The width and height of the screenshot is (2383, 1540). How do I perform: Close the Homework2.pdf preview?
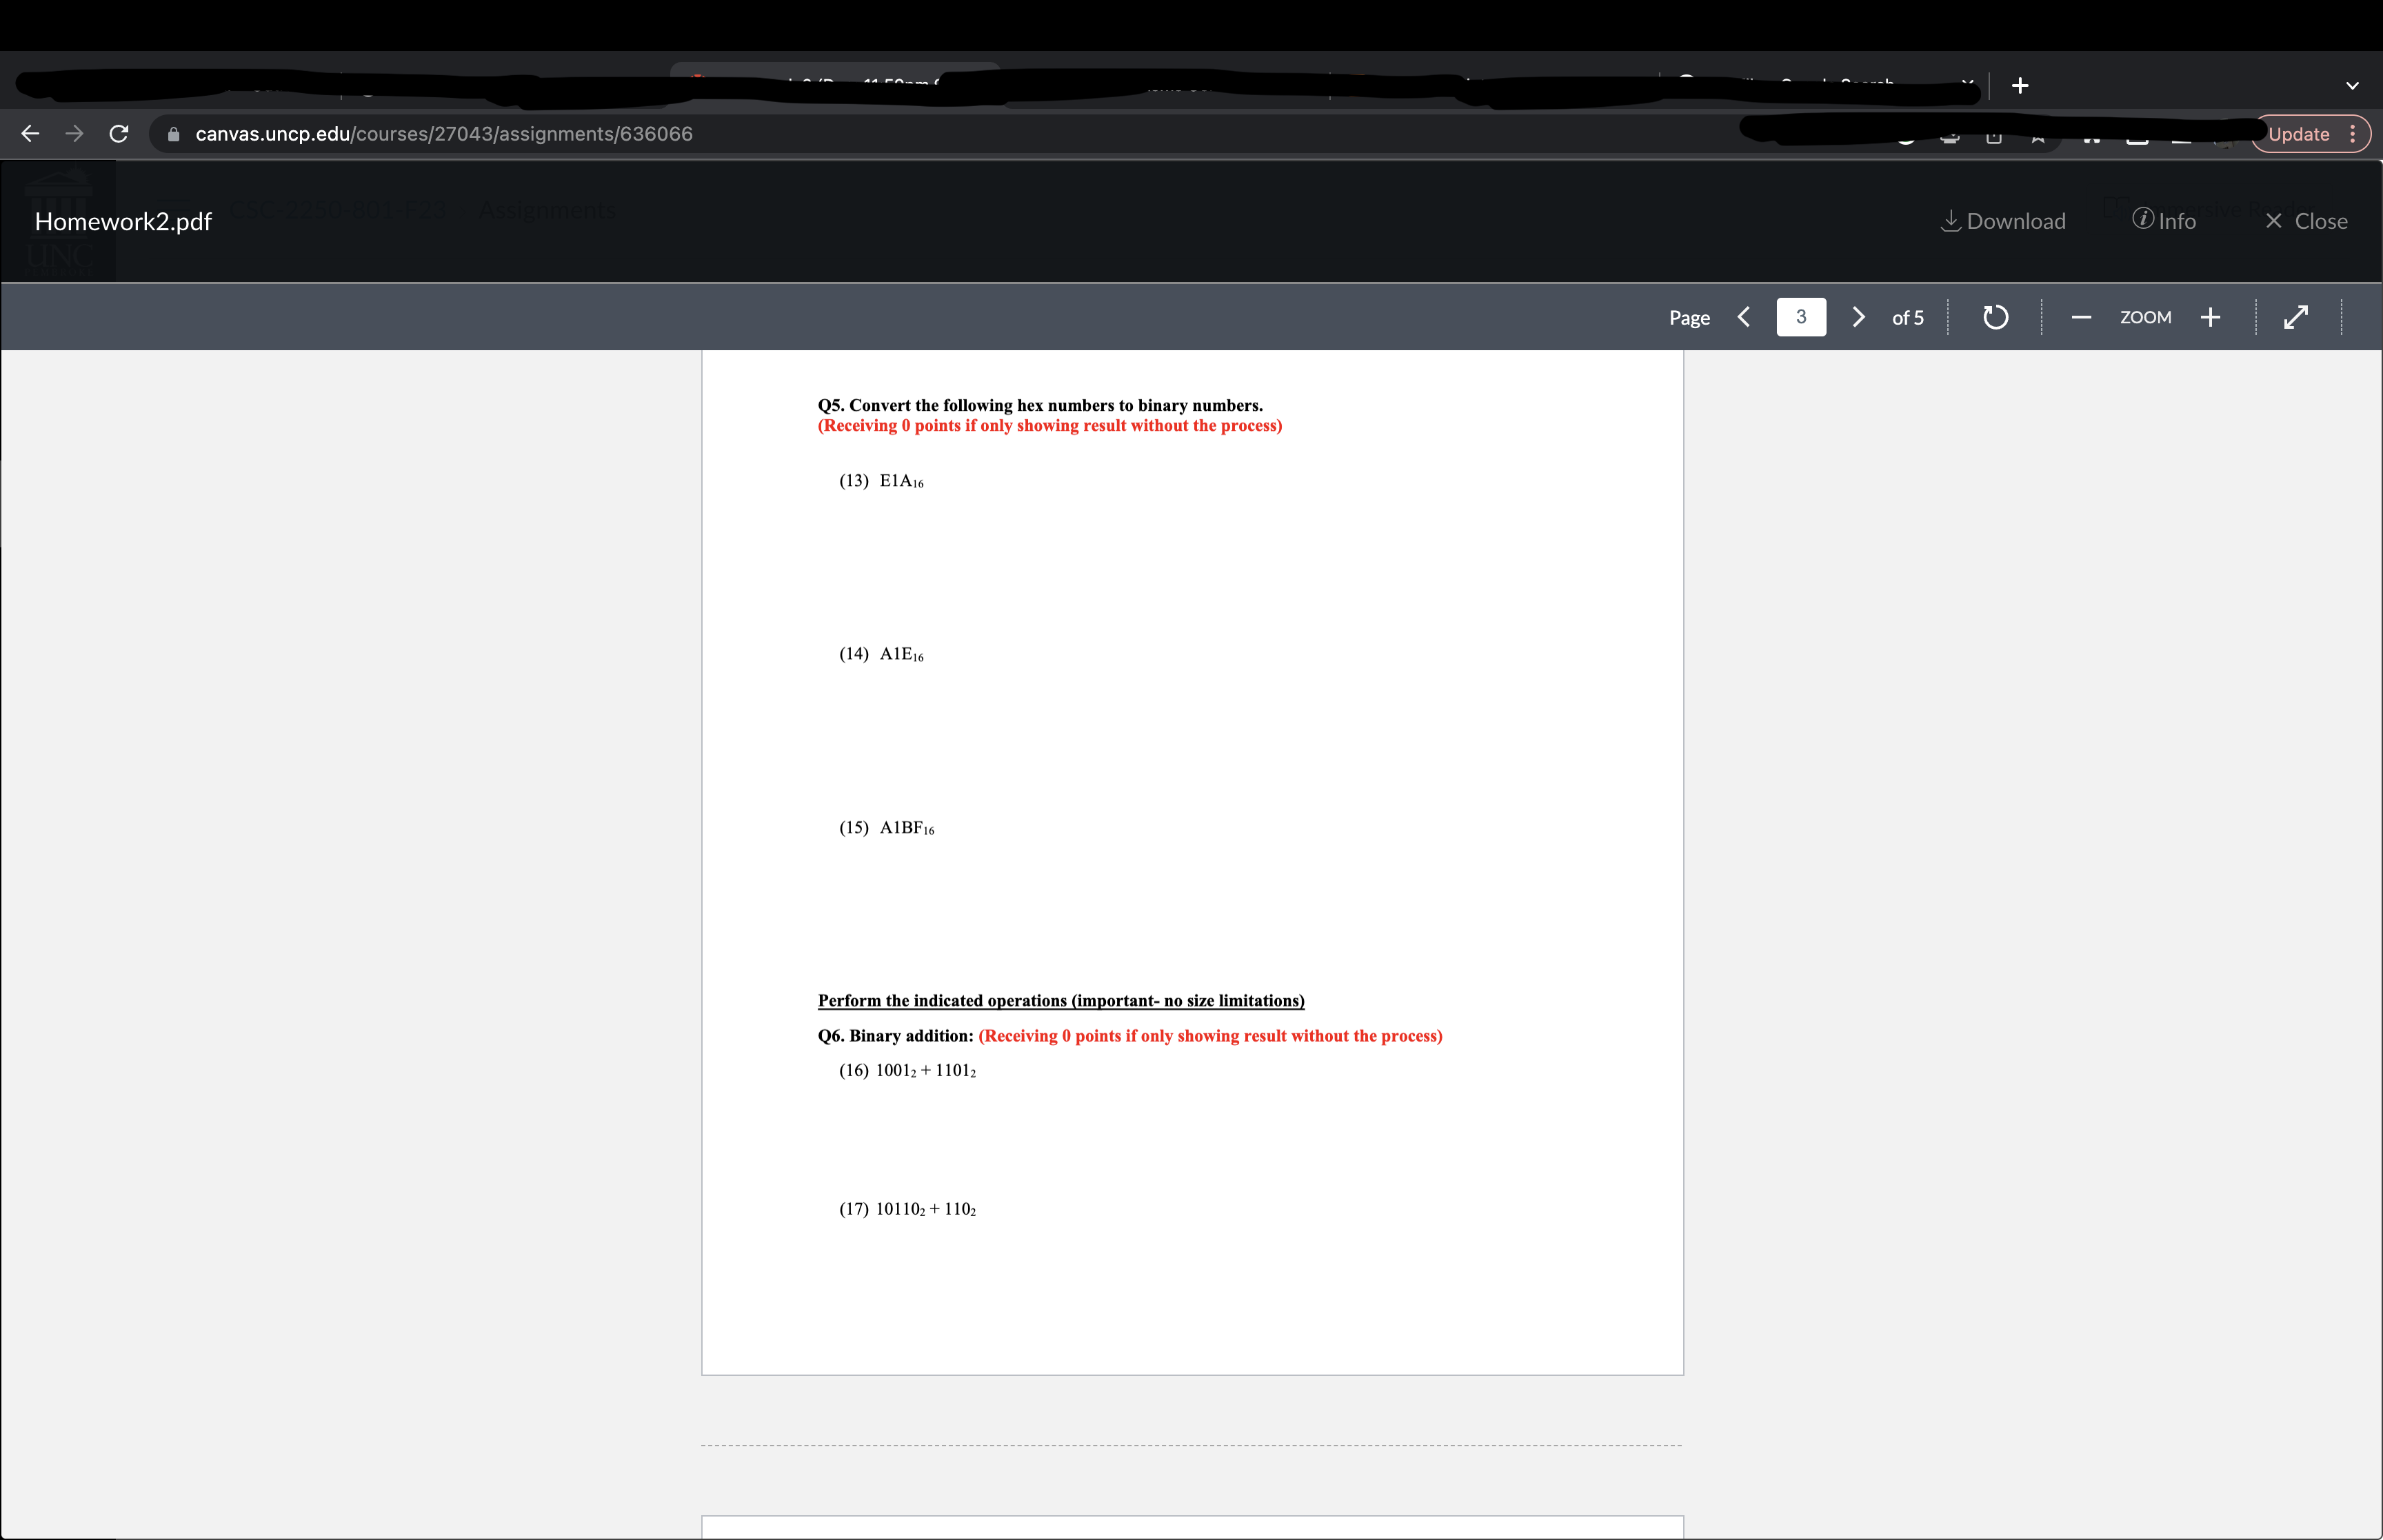[x=2306, y=221]
